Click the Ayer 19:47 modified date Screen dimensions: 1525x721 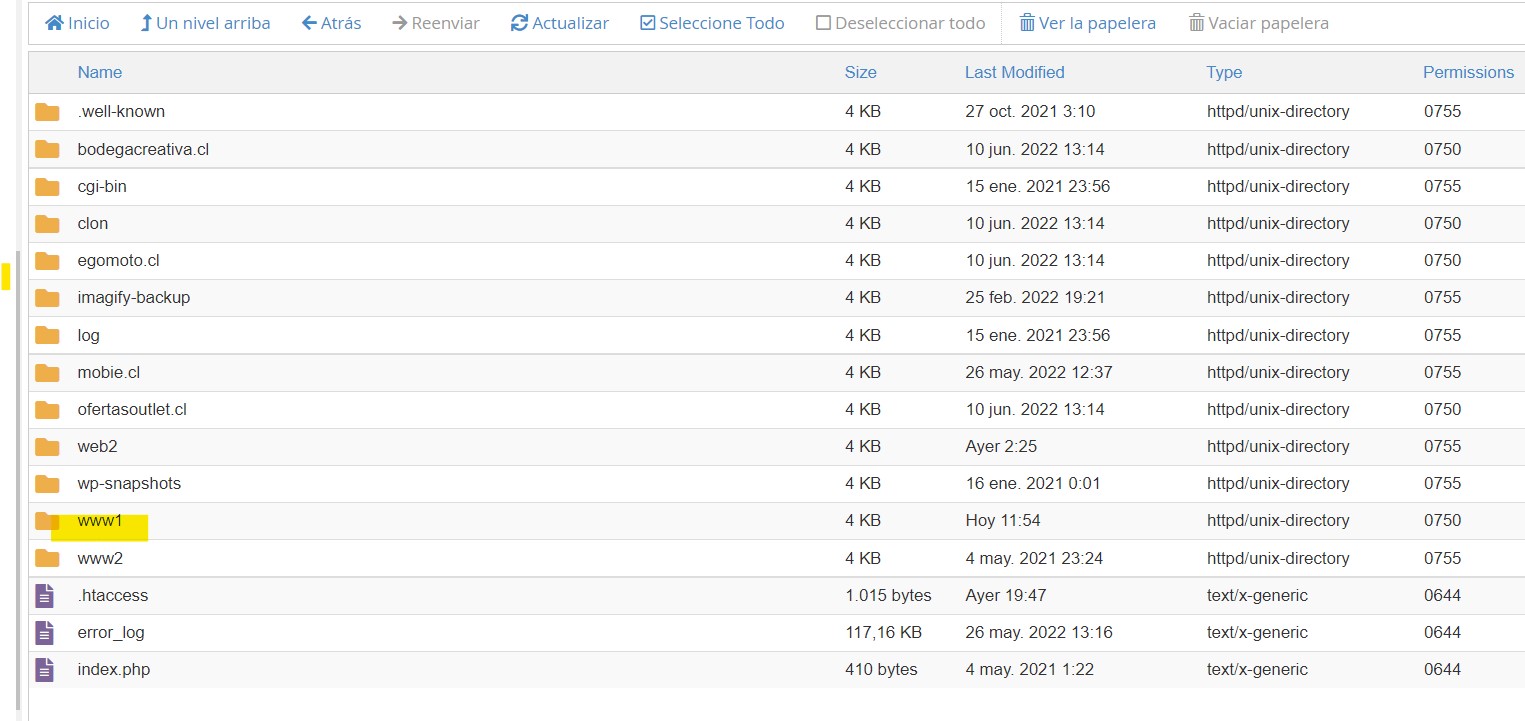coord(1006,595)
